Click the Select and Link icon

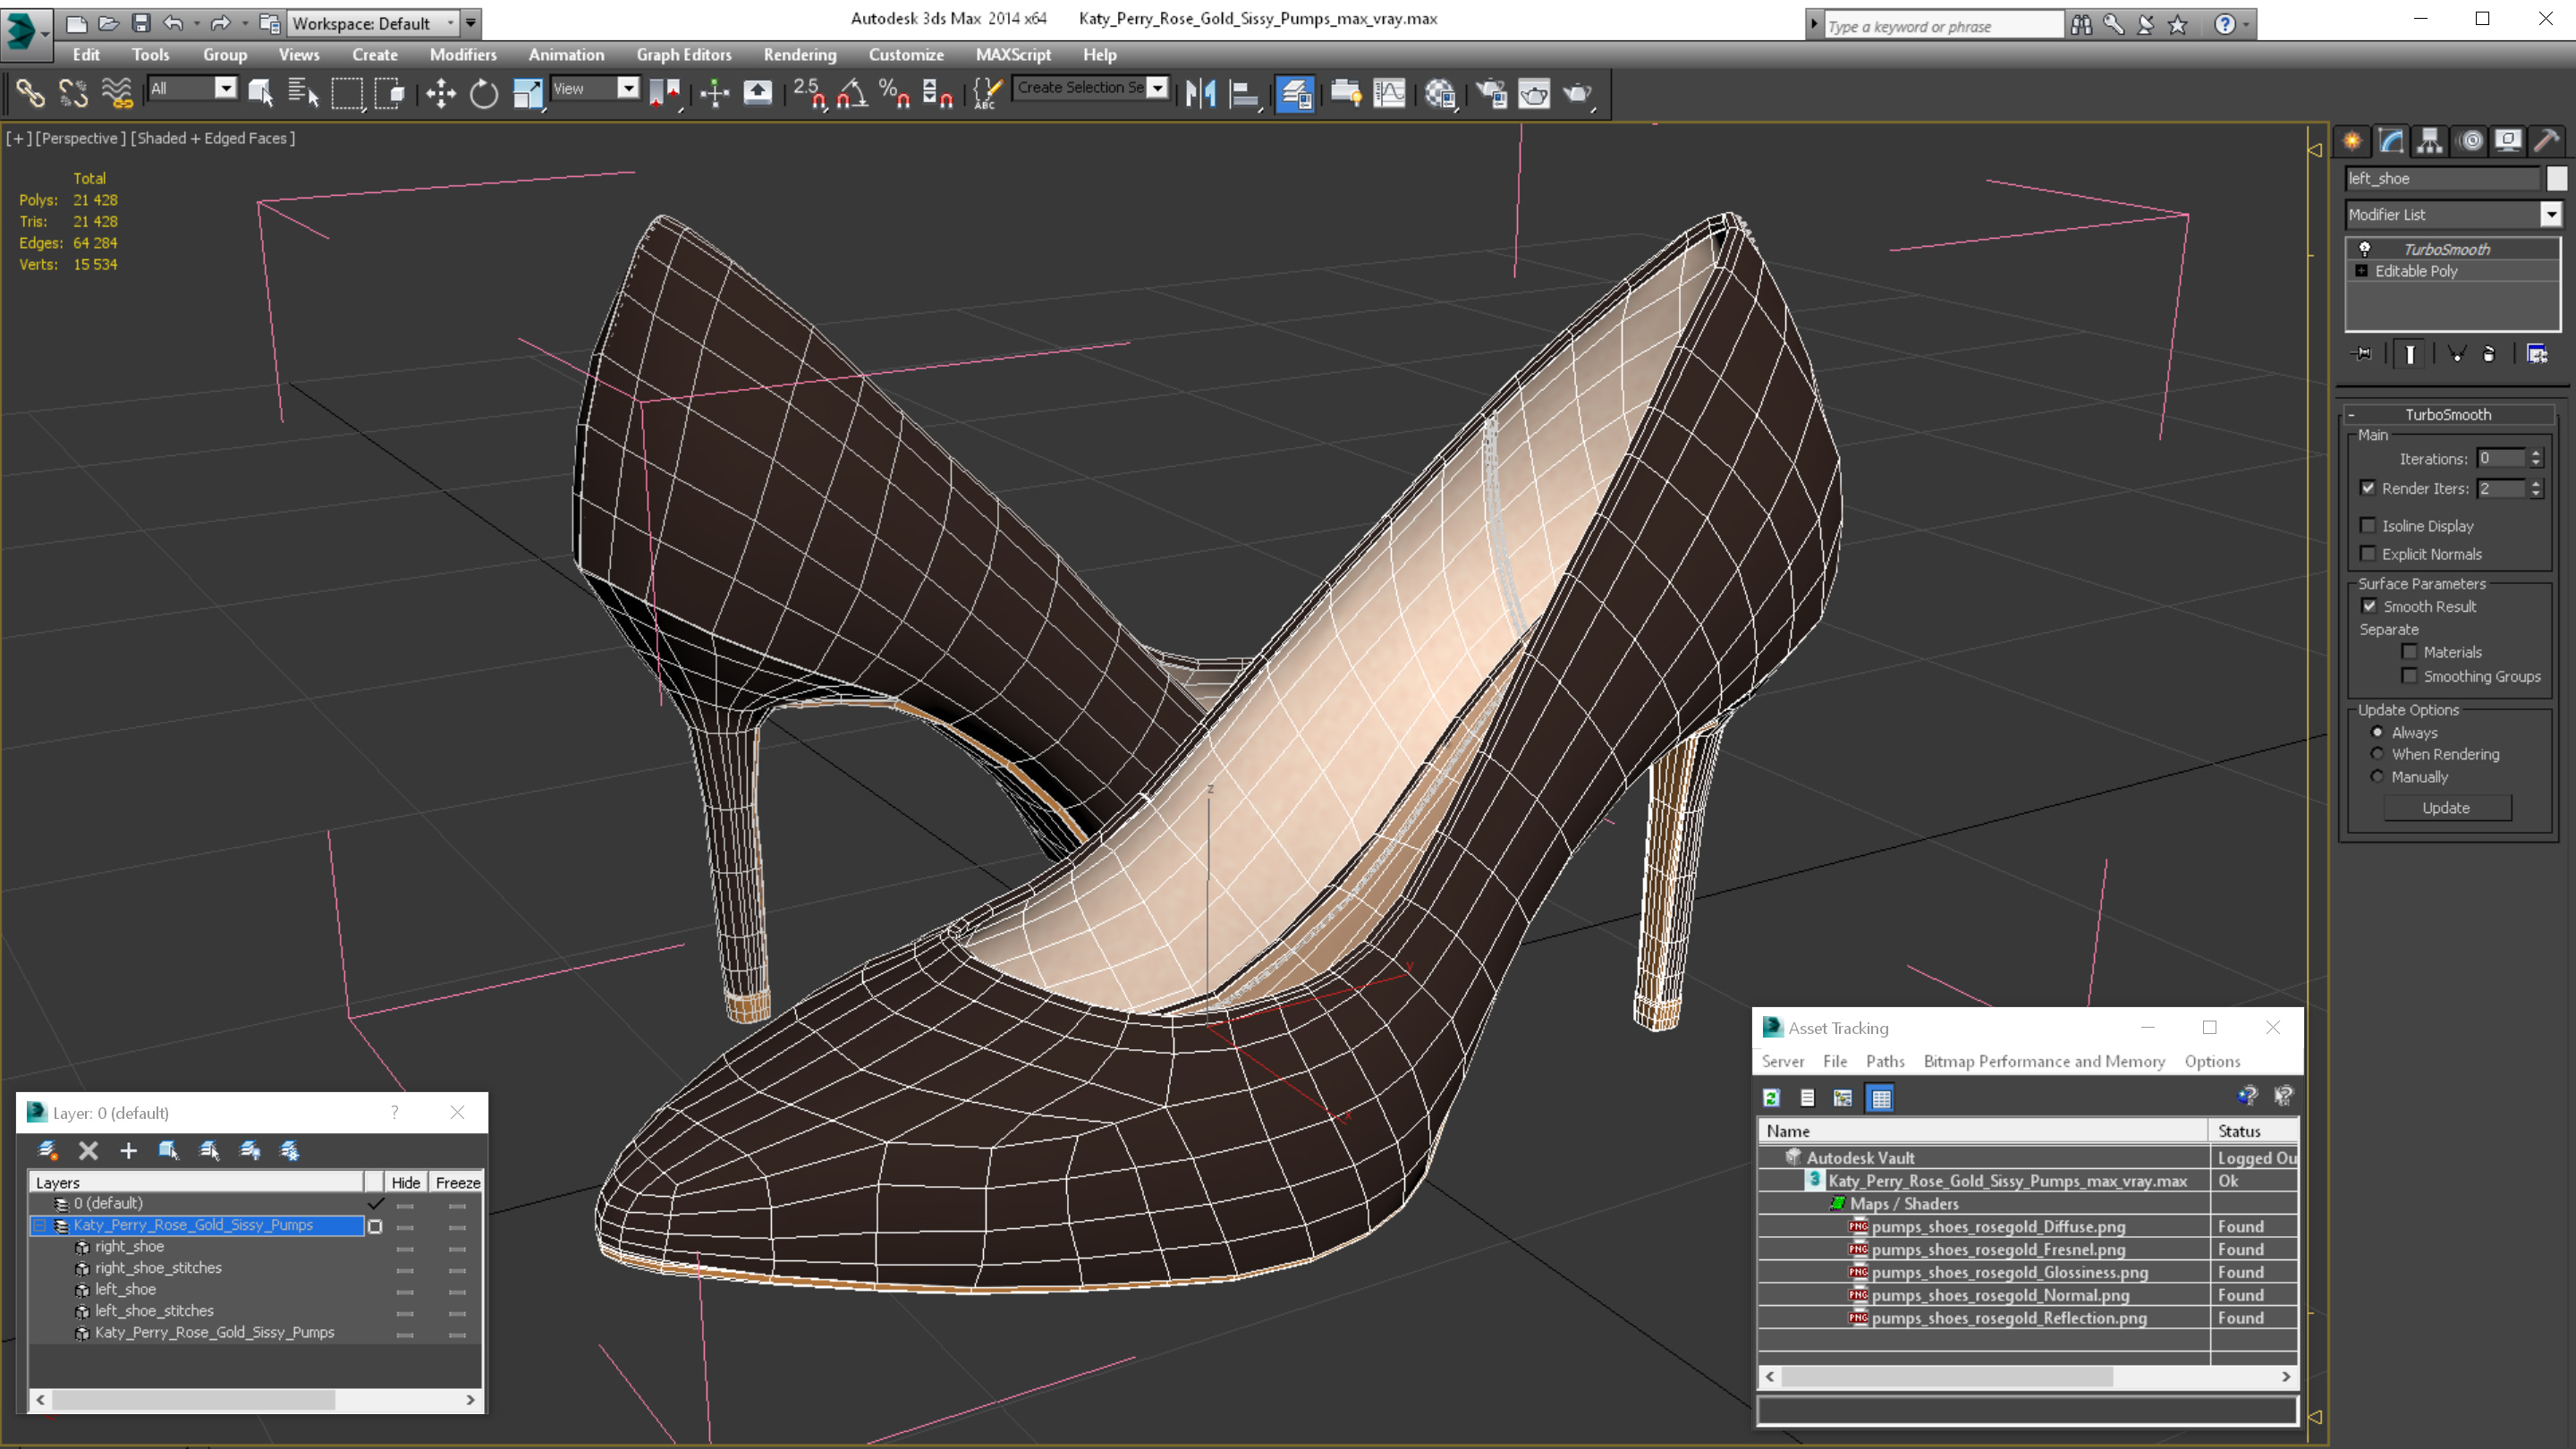(30, 94)
